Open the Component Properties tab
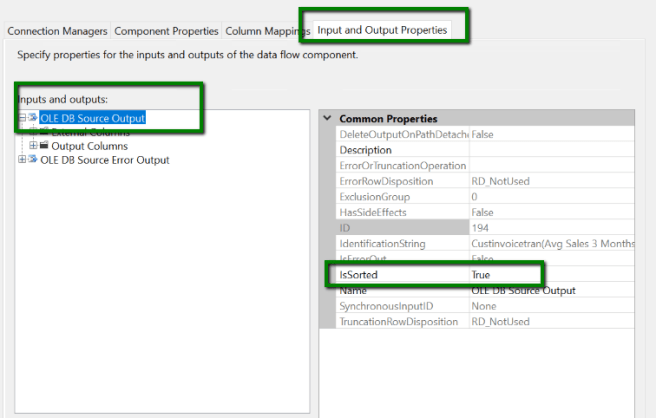 [165, 31]
